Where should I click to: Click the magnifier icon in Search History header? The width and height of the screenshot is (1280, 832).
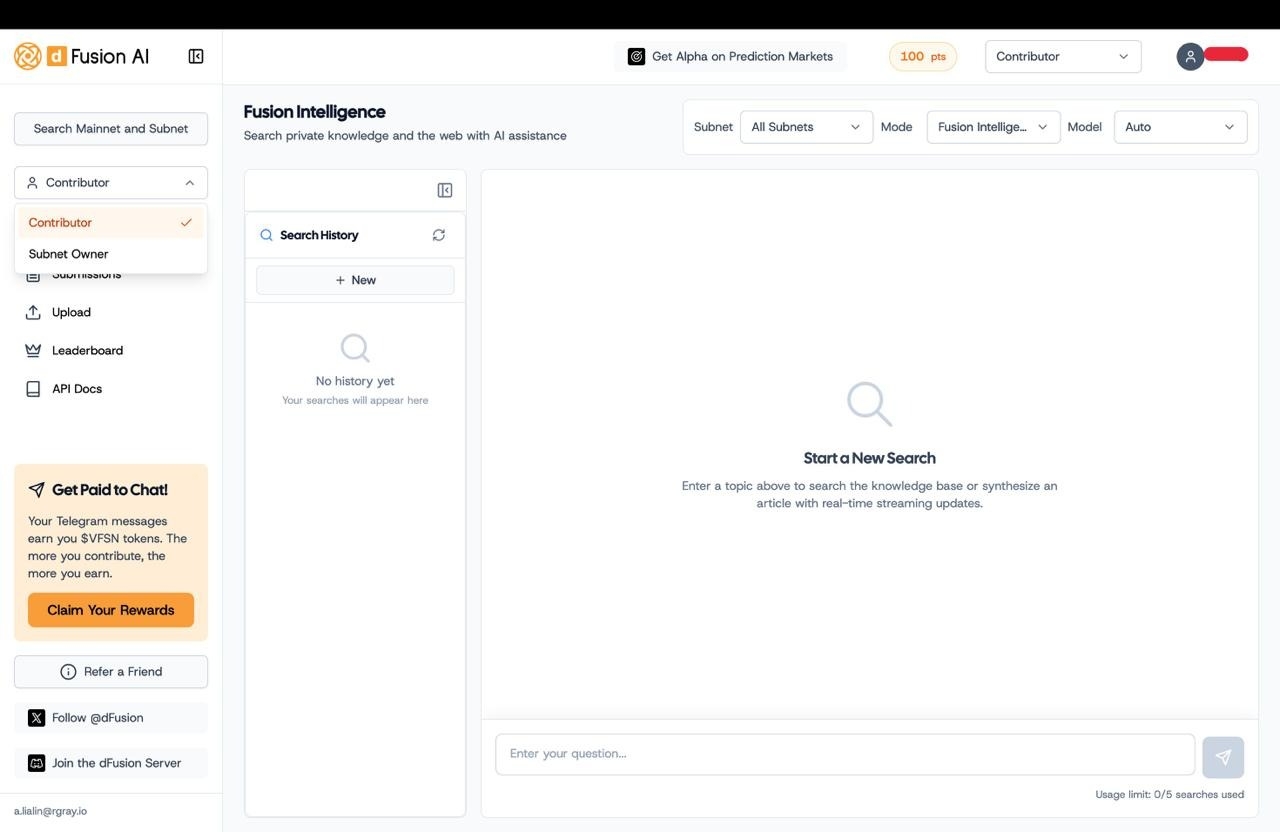266,235
